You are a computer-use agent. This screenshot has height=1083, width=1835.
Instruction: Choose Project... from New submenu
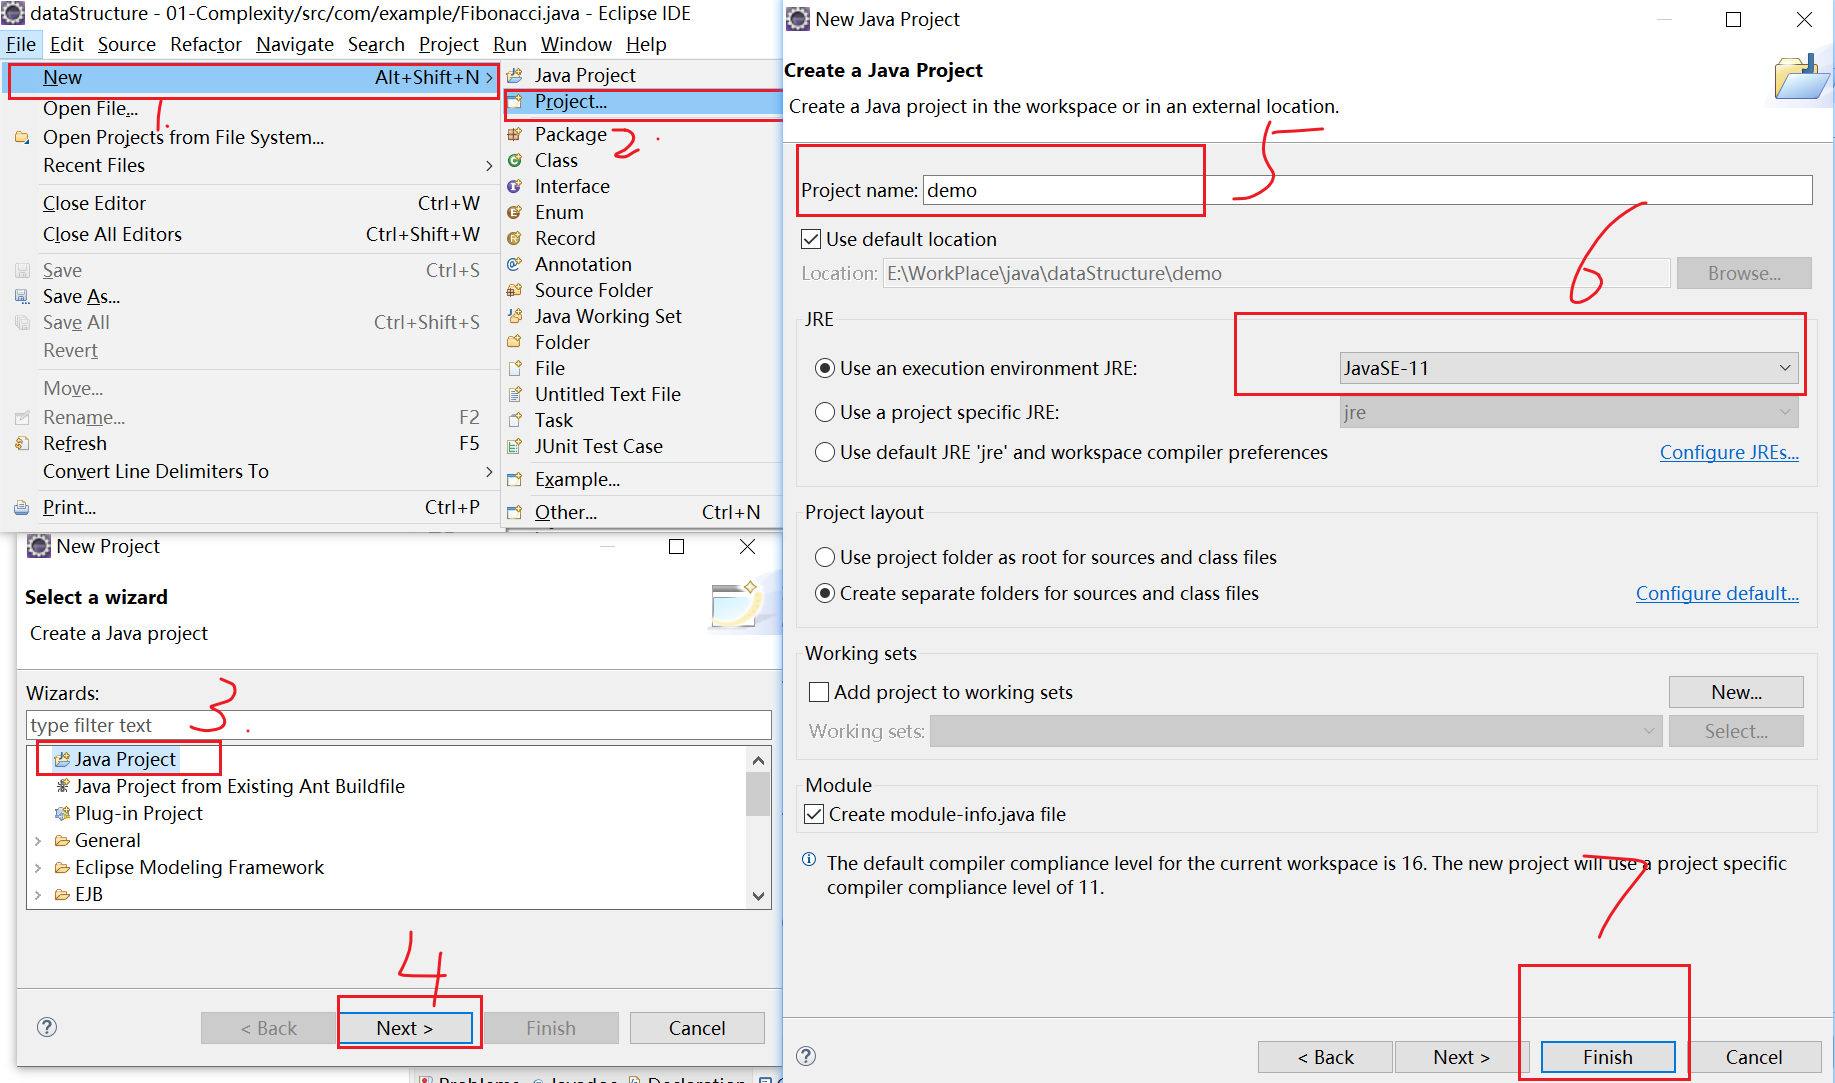click(643, 102)
